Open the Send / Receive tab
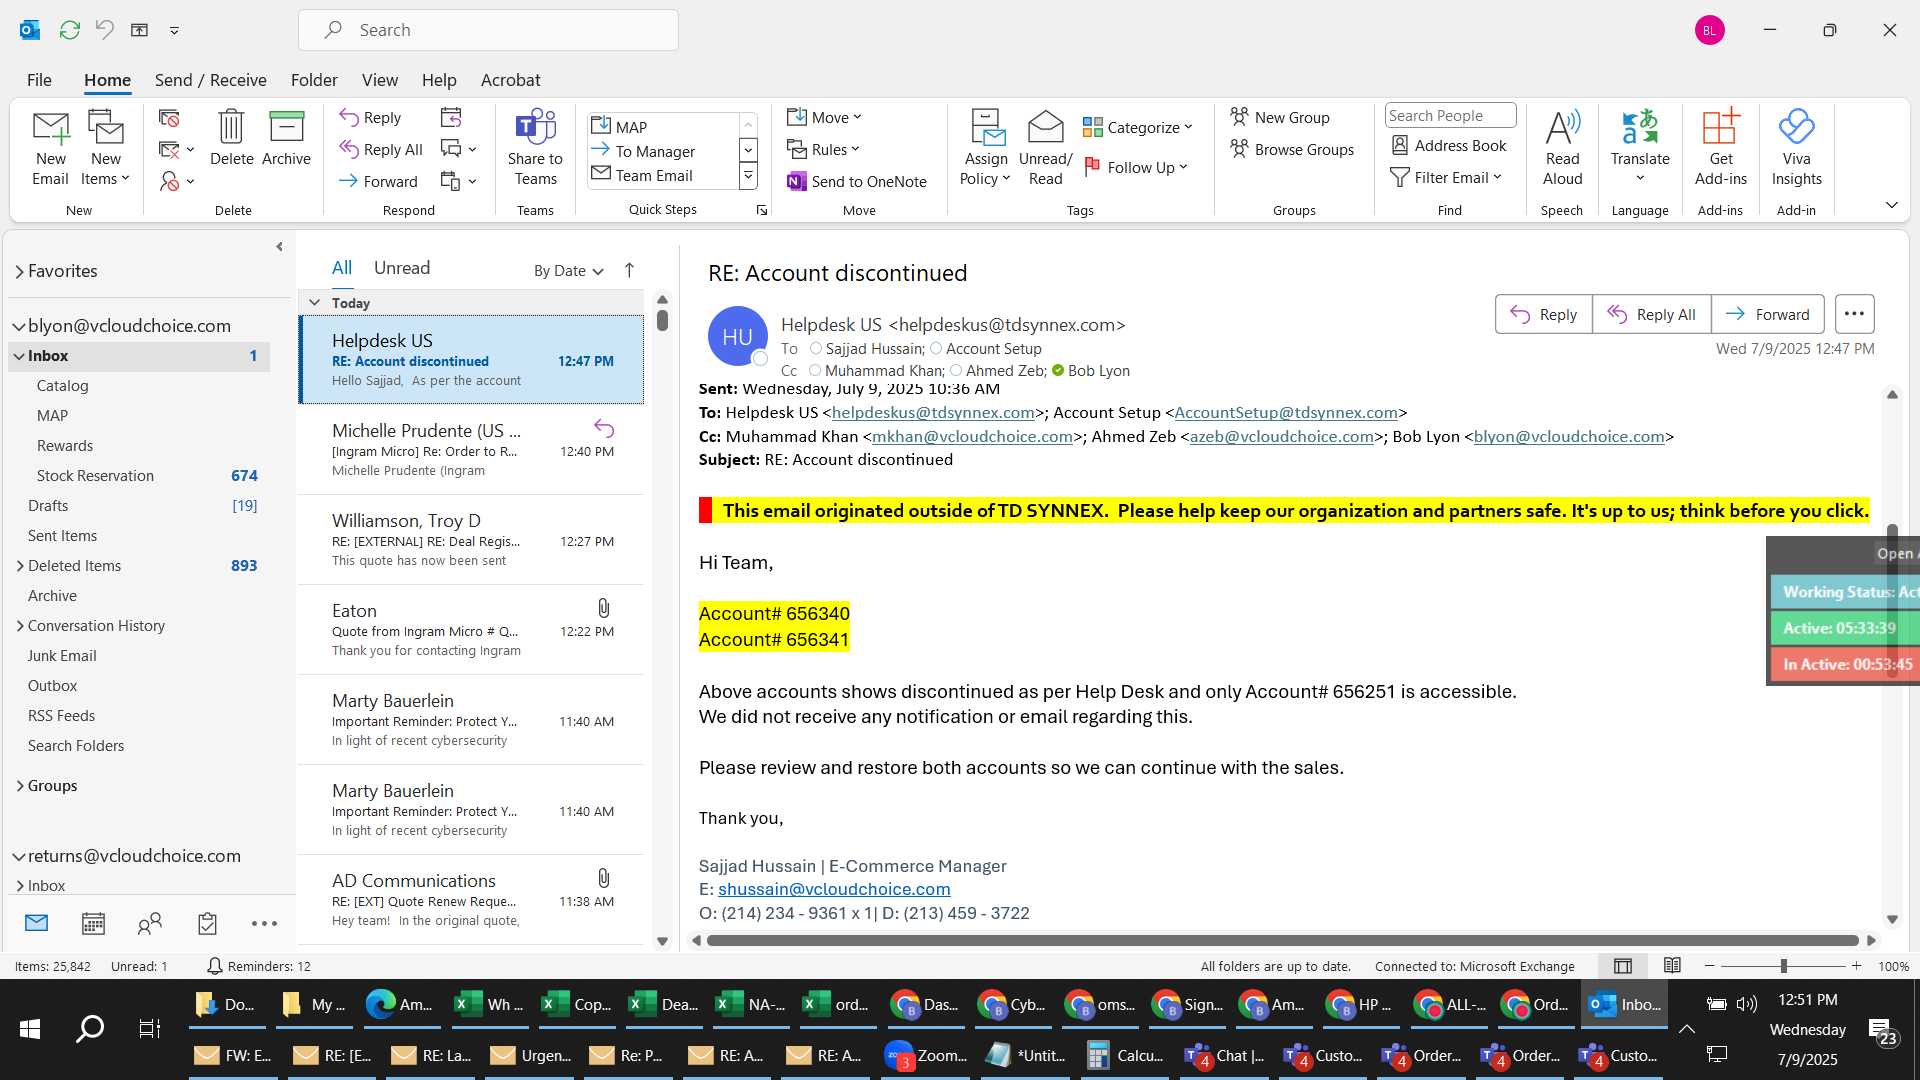This screenshot has height=1080, width=1920. click(x=210, y=80)
